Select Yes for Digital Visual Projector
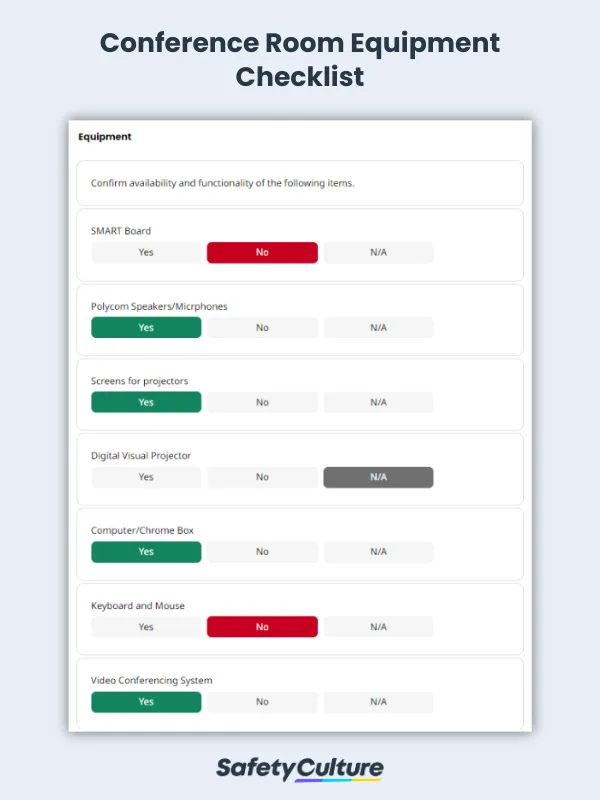600x800 pixels. pyautogui.click(x=146, y=477)
